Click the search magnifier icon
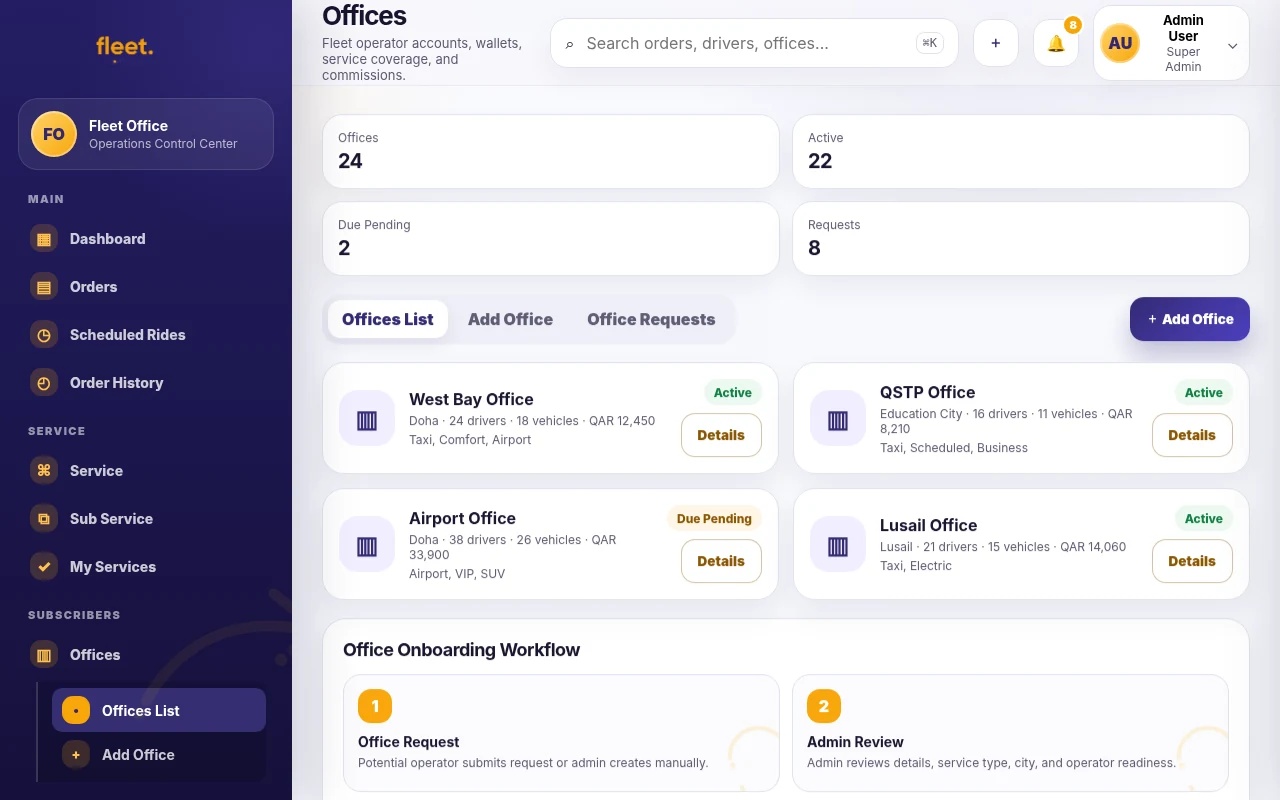1280x800 pixels. click(x=570, y=44)
